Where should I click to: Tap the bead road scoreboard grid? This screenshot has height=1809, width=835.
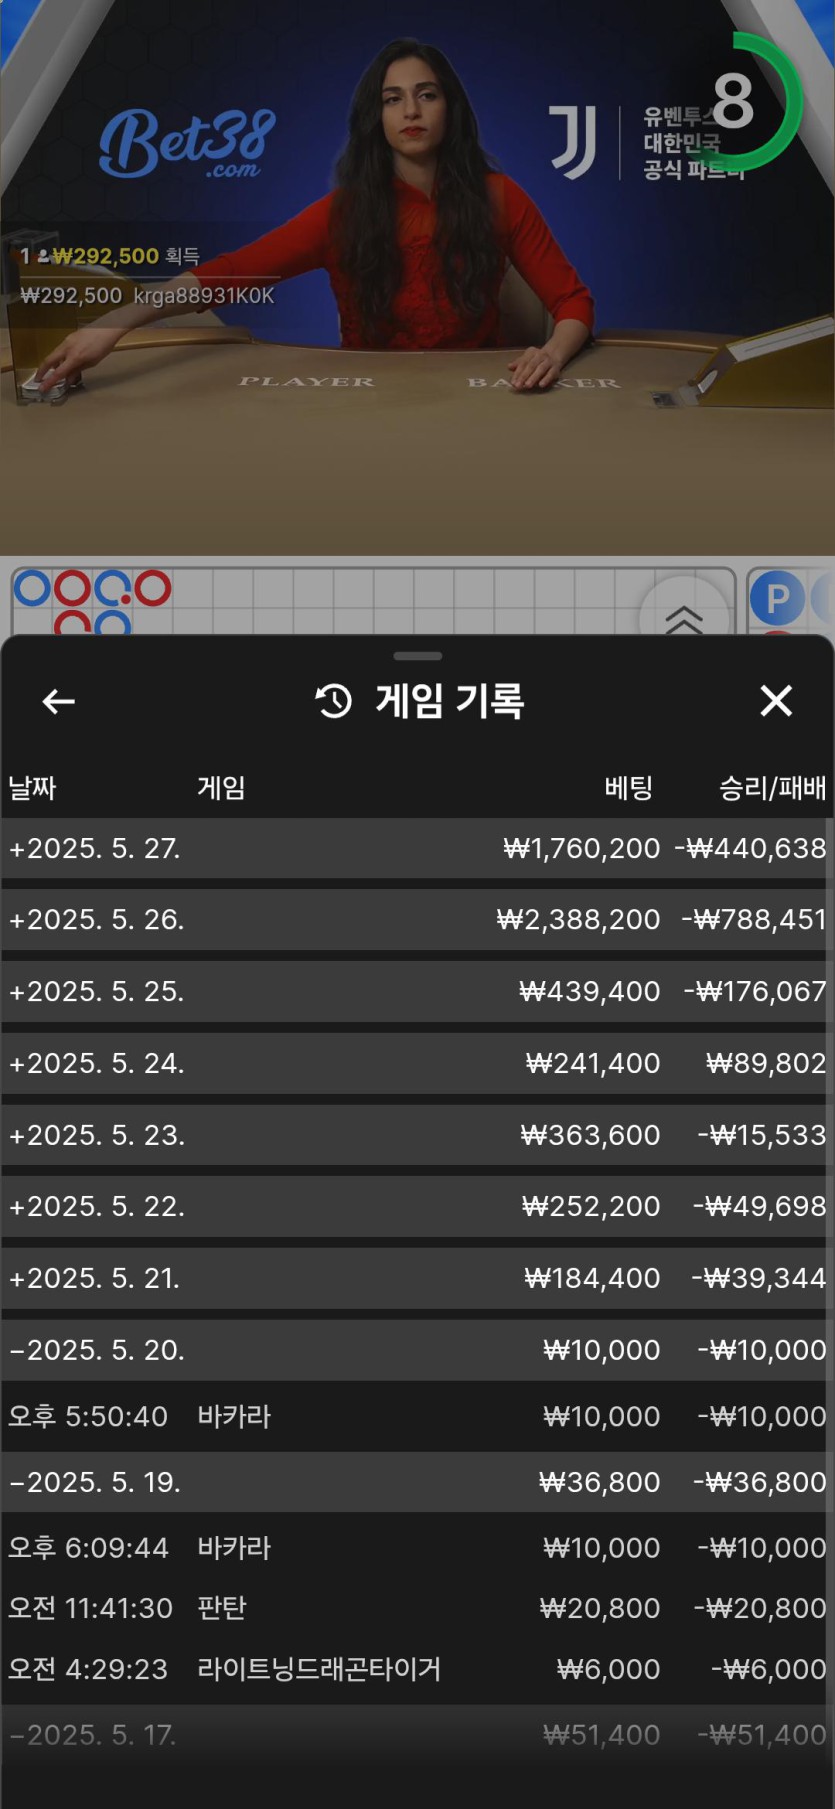370,600
